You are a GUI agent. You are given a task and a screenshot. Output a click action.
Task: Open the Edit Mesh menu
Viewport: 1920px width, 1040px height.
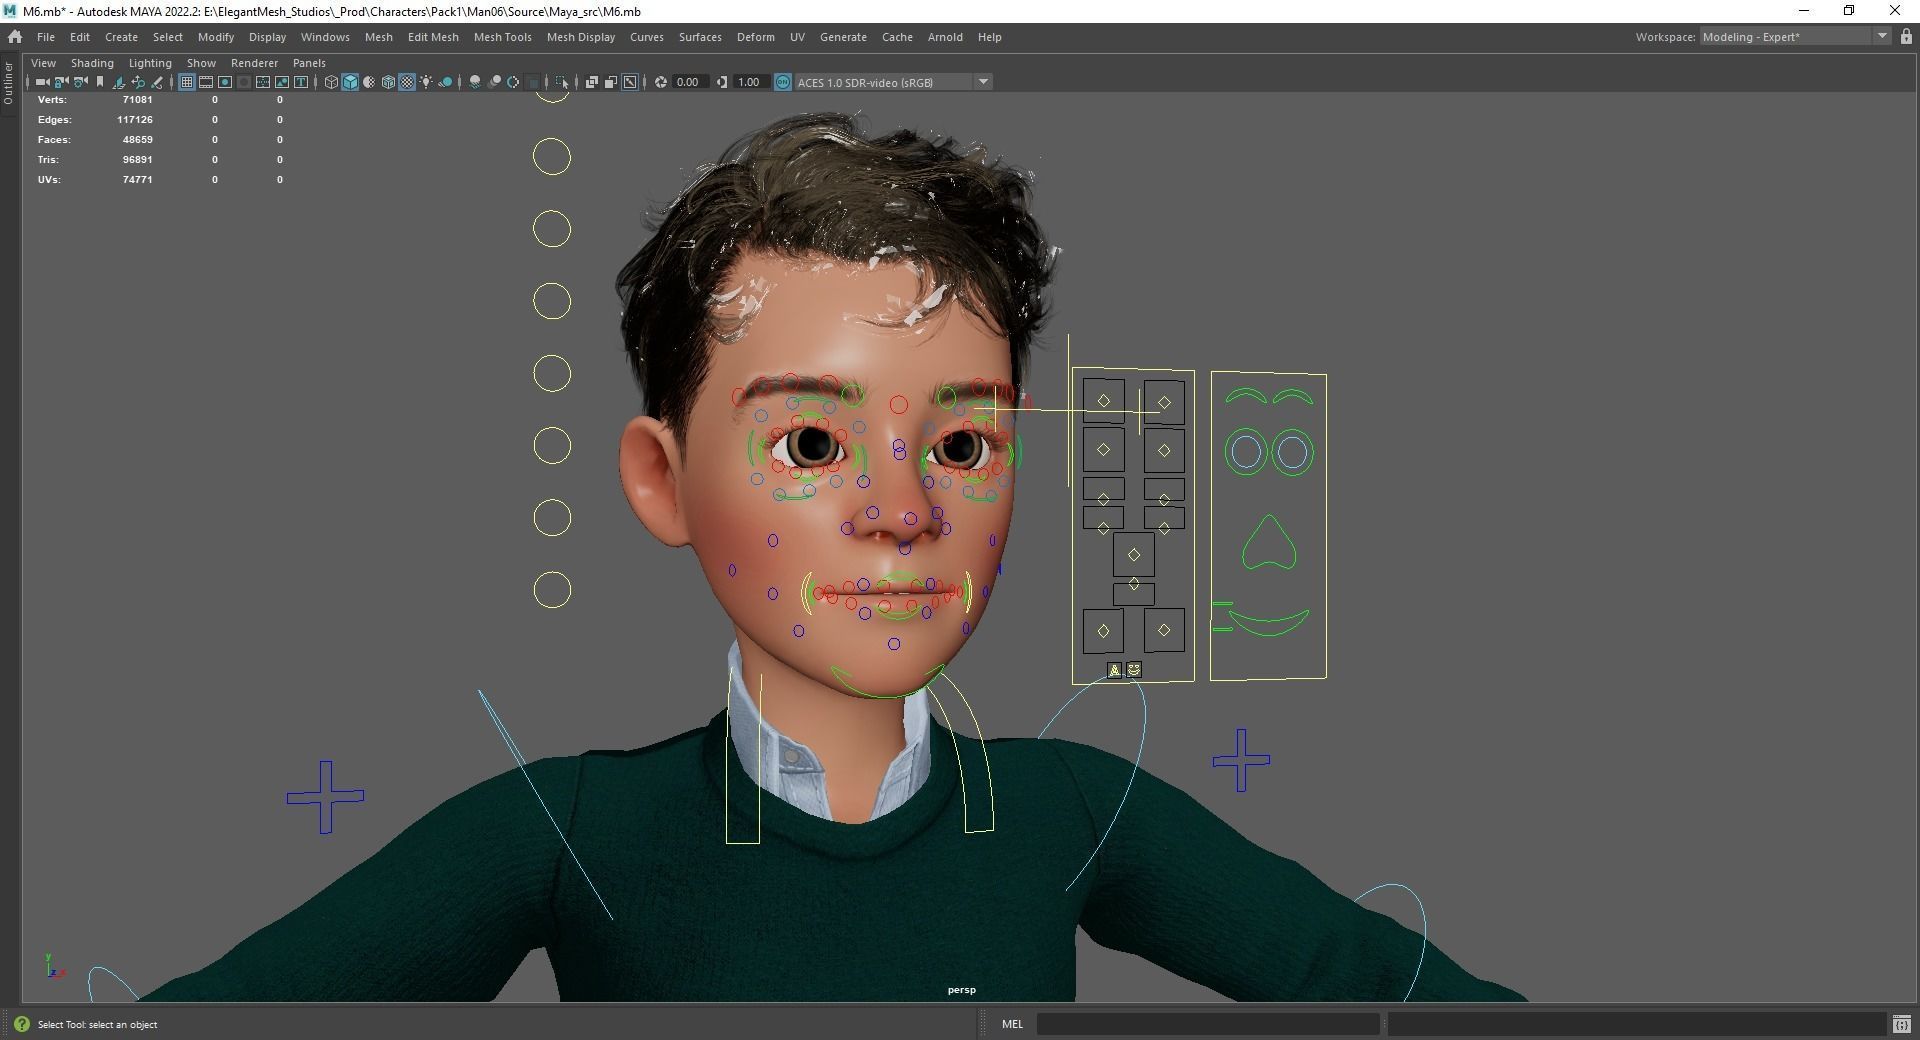pyautogui.click(x=433, y=37)
